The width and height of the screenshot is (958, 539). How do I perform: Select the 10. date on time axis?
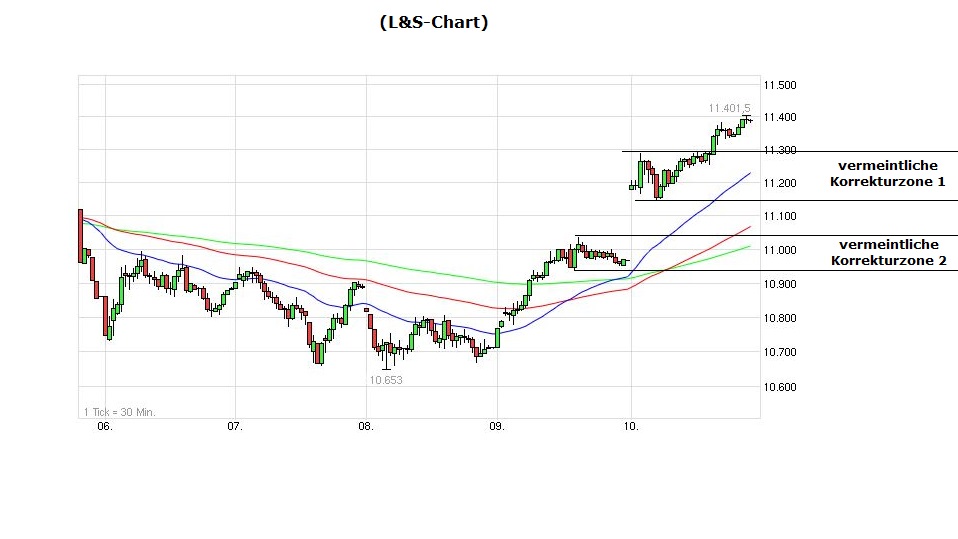pyautogui.click(x=630, y=426)
